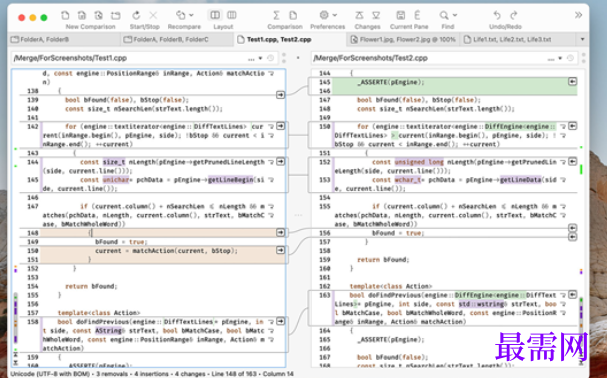
Task: Show more toolbar items with the chevrons
Action: tap(578, 15)
